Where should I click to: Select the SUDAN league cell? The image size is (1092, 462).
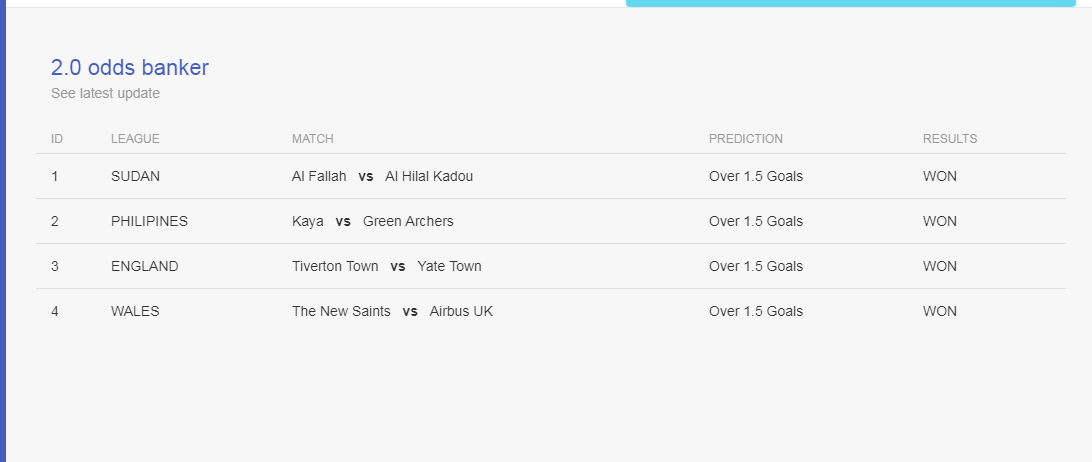(x=135, y=176)
